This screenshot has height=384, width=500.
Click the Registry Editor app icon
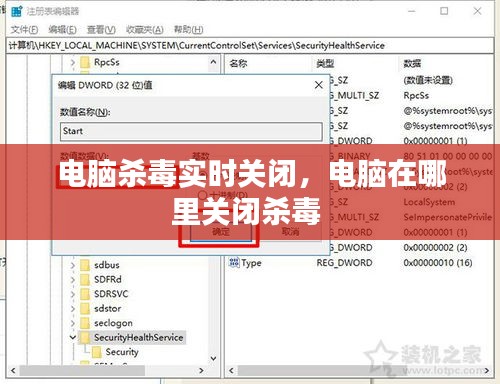(17, 11)
